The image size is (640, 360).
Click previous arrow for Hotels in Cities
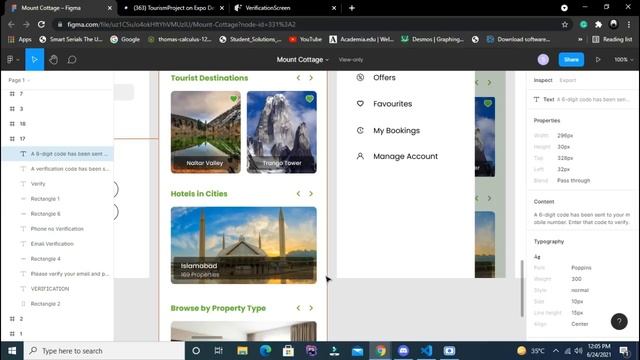(x=298, y=193)
